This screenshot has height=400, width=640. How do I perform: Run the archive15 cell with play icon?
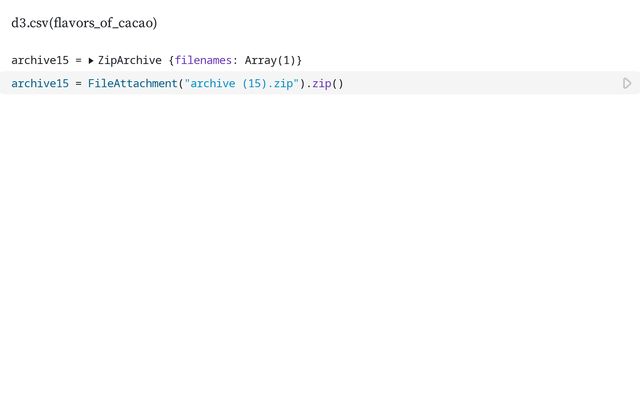[627, 83]
